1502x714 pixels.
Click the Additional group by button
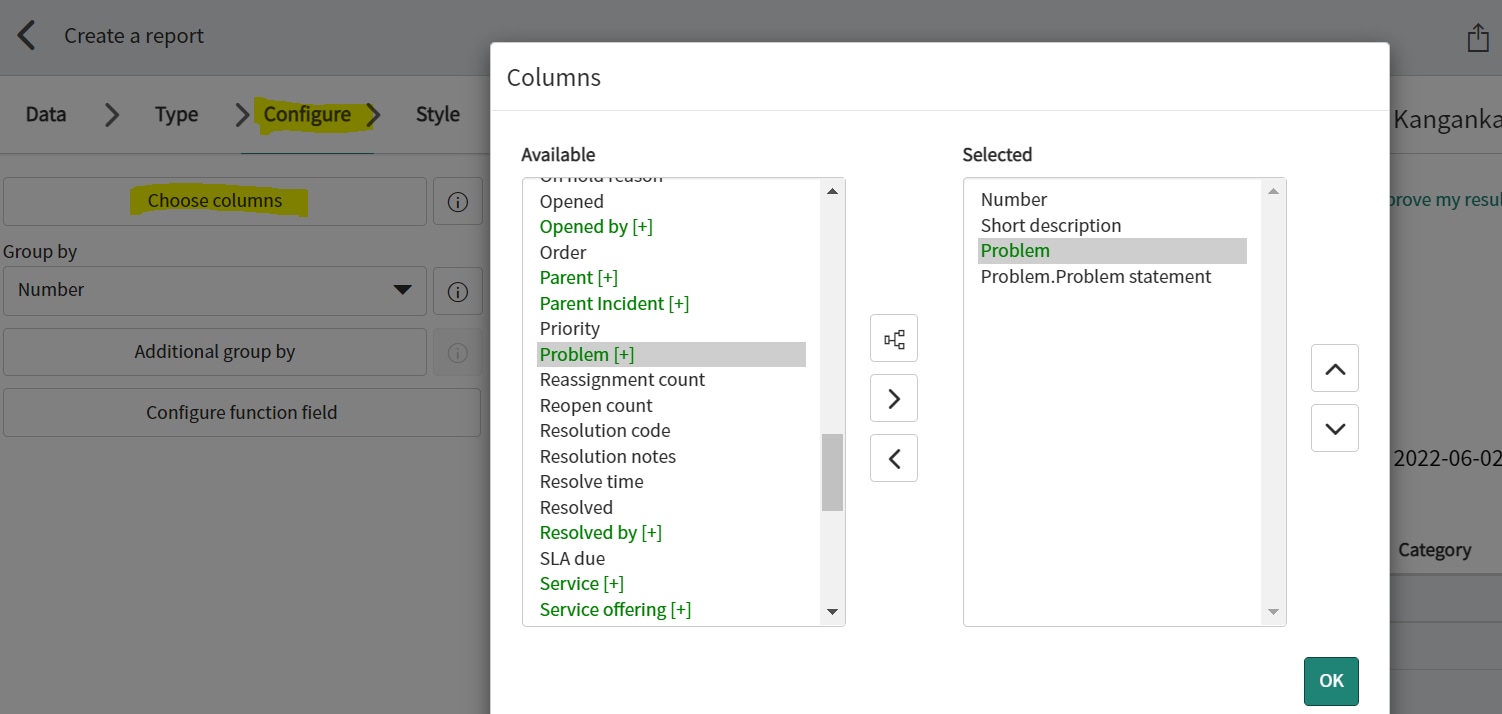[214, 351]
